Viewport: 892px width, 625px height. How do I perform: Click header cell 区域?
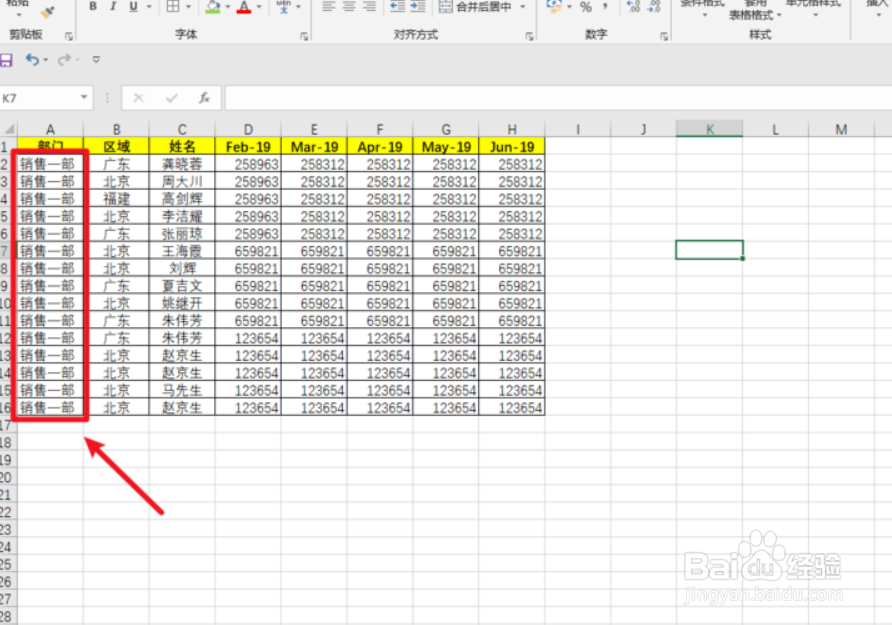click(116, 147)
